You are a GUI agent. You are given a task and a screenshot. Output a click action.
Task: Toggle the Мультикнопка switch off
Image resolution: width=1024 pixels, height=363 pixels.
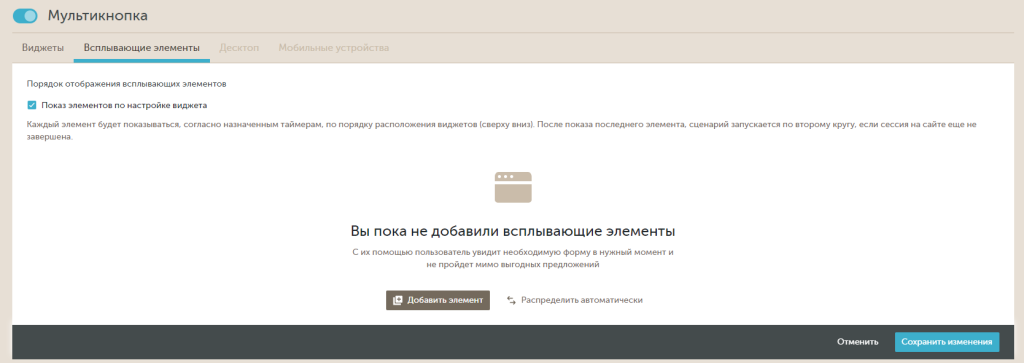click(25, 16)
